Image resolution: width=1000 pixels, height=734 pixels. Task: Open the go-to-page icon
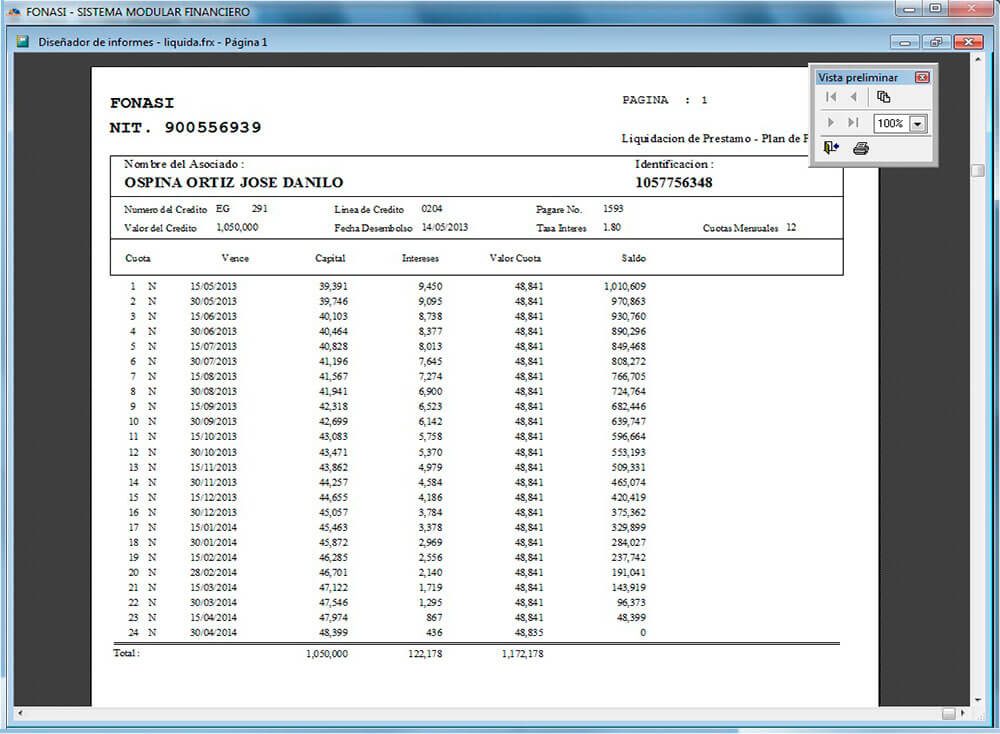883,97
